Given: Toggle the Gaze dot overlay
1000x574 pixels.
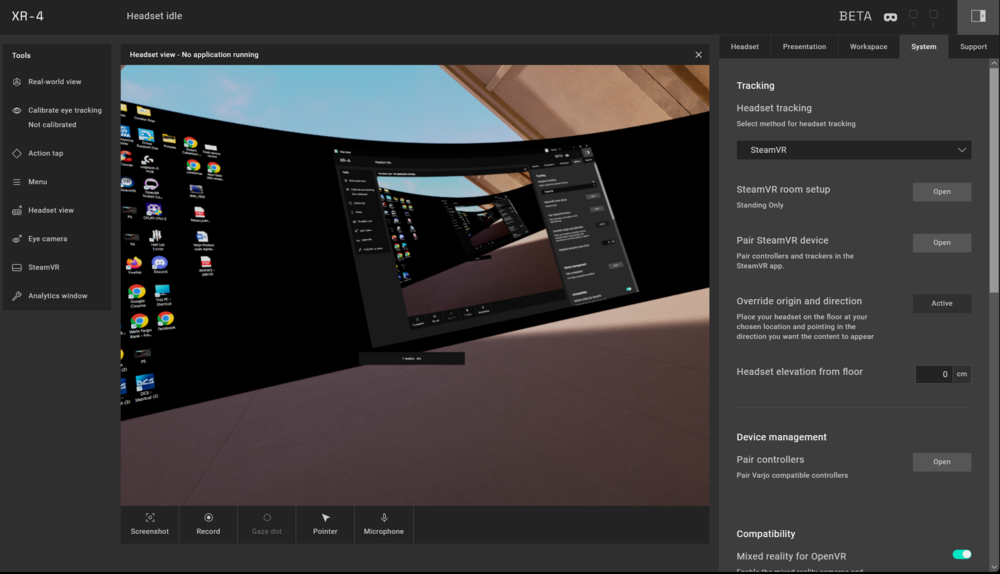Looking at the screenshot, I should (267, 524).
